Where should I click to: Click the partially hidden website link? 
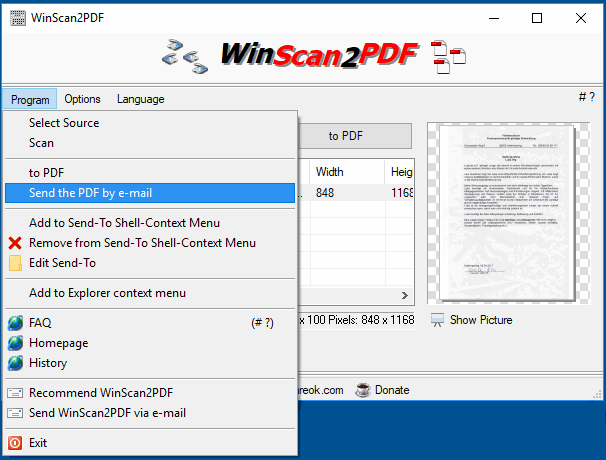[x=321, y=390]
